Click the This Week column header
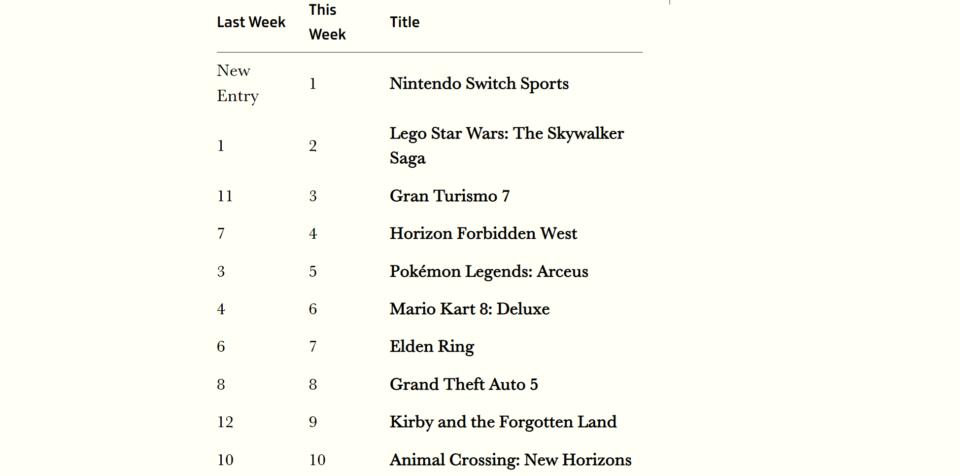The image size is (960, 476). [327, 22]
